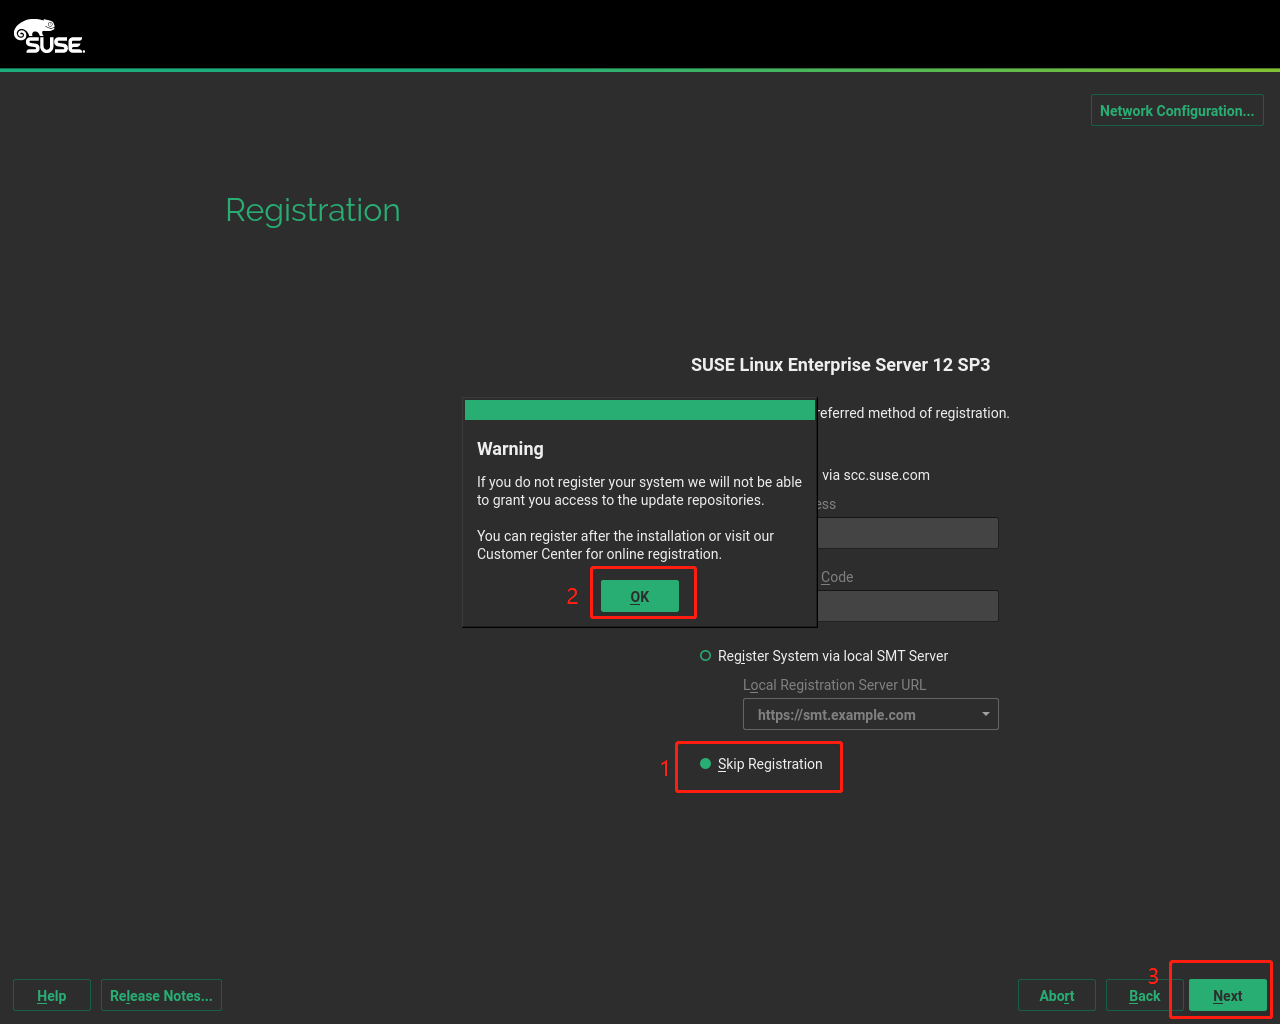Click the Warning dialog title text
The image size is (1280, 1024).
[x=510, y=449]
